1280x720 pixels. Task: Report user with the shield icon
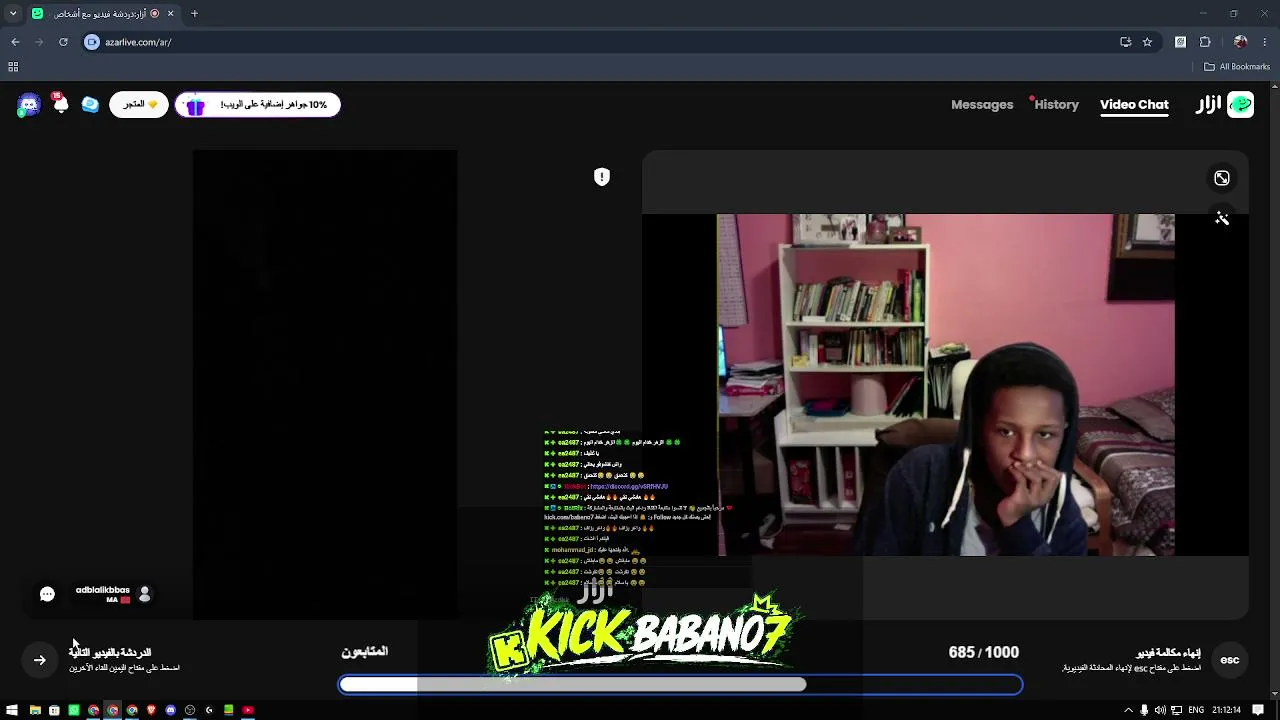coord(602,177)
